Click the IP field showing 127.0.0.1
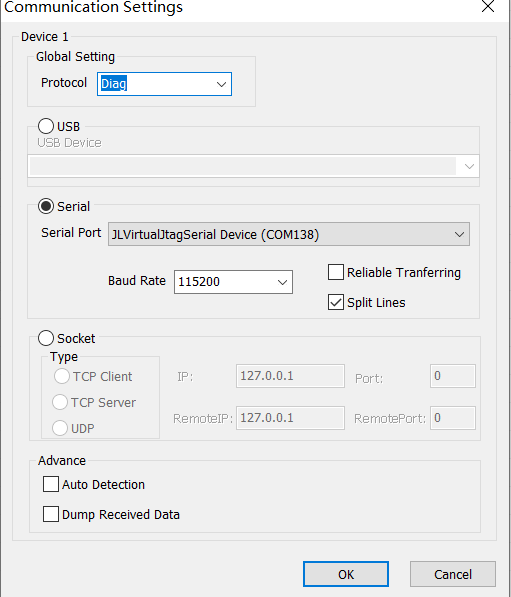This screenshot has height=597, width=511. tap(291, 376)
